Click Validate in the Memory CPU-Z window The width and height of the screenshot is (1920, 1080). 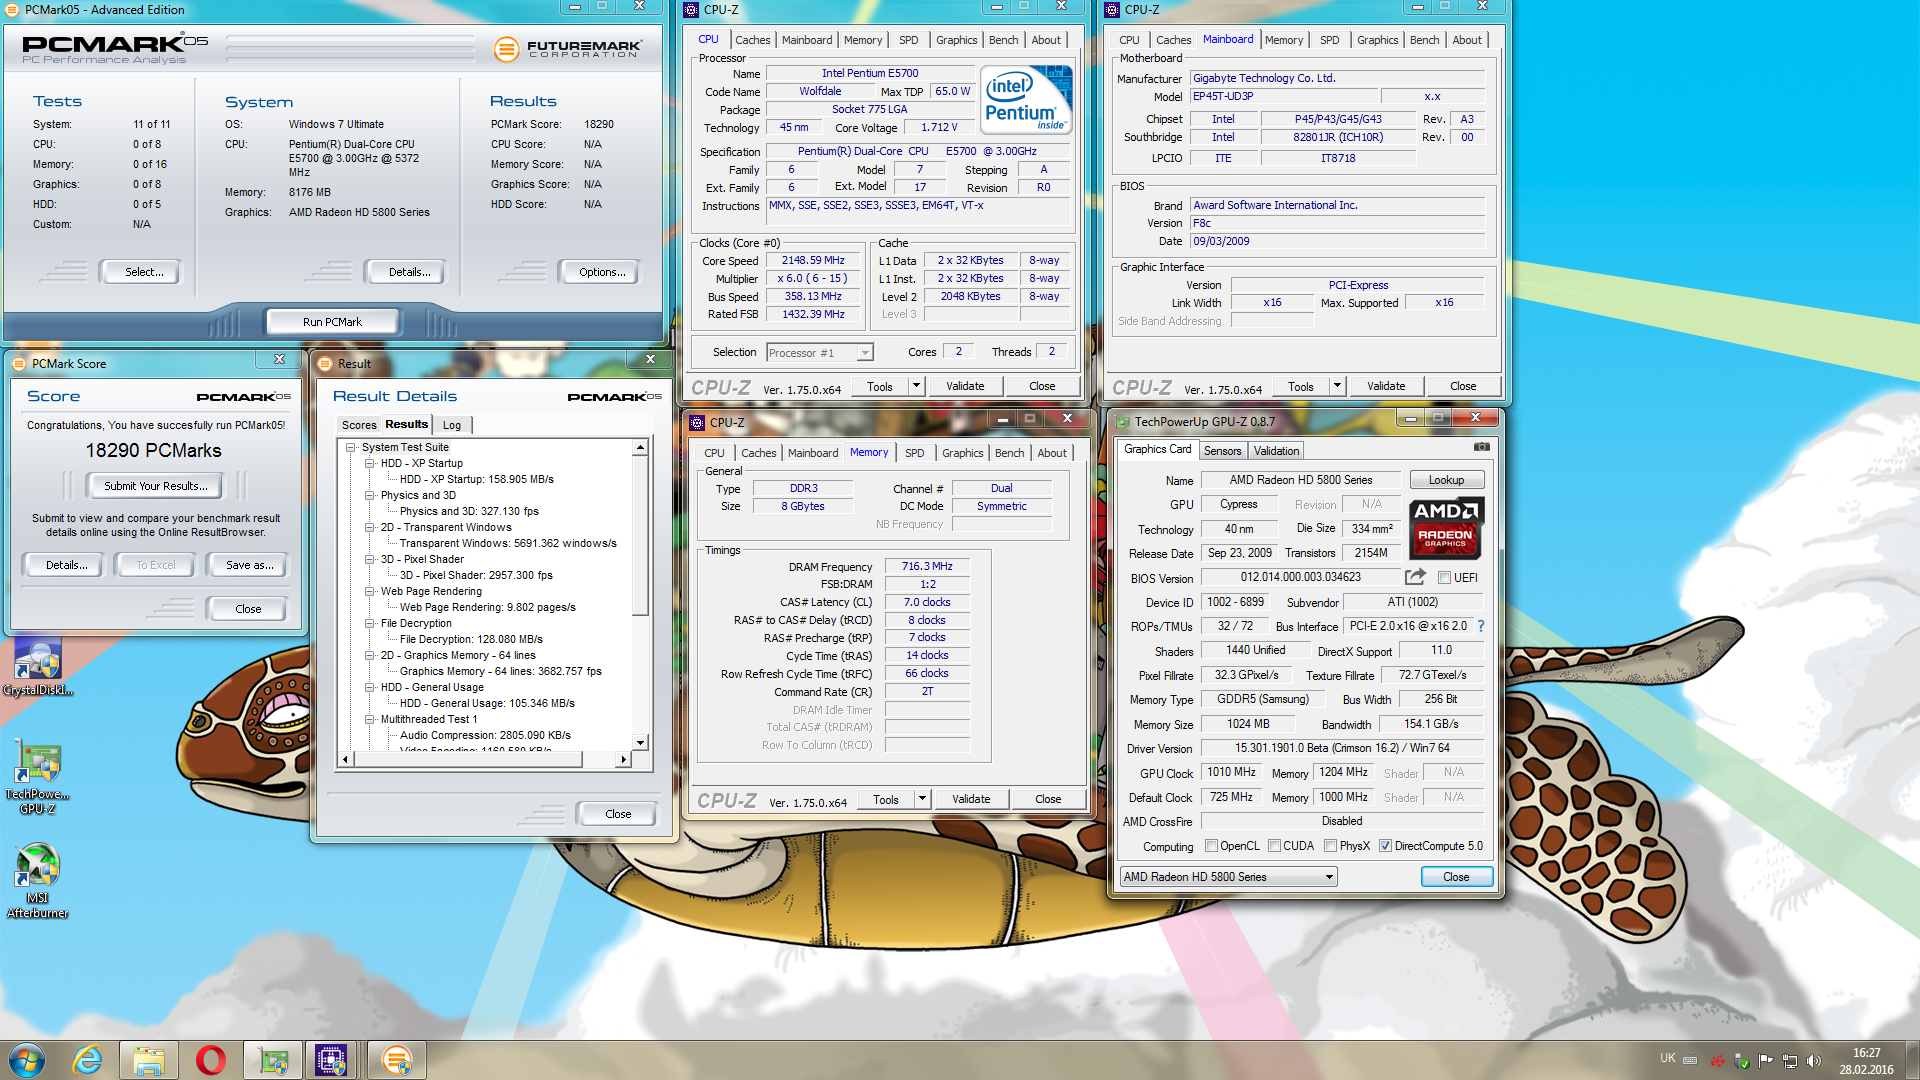(971, 799)
